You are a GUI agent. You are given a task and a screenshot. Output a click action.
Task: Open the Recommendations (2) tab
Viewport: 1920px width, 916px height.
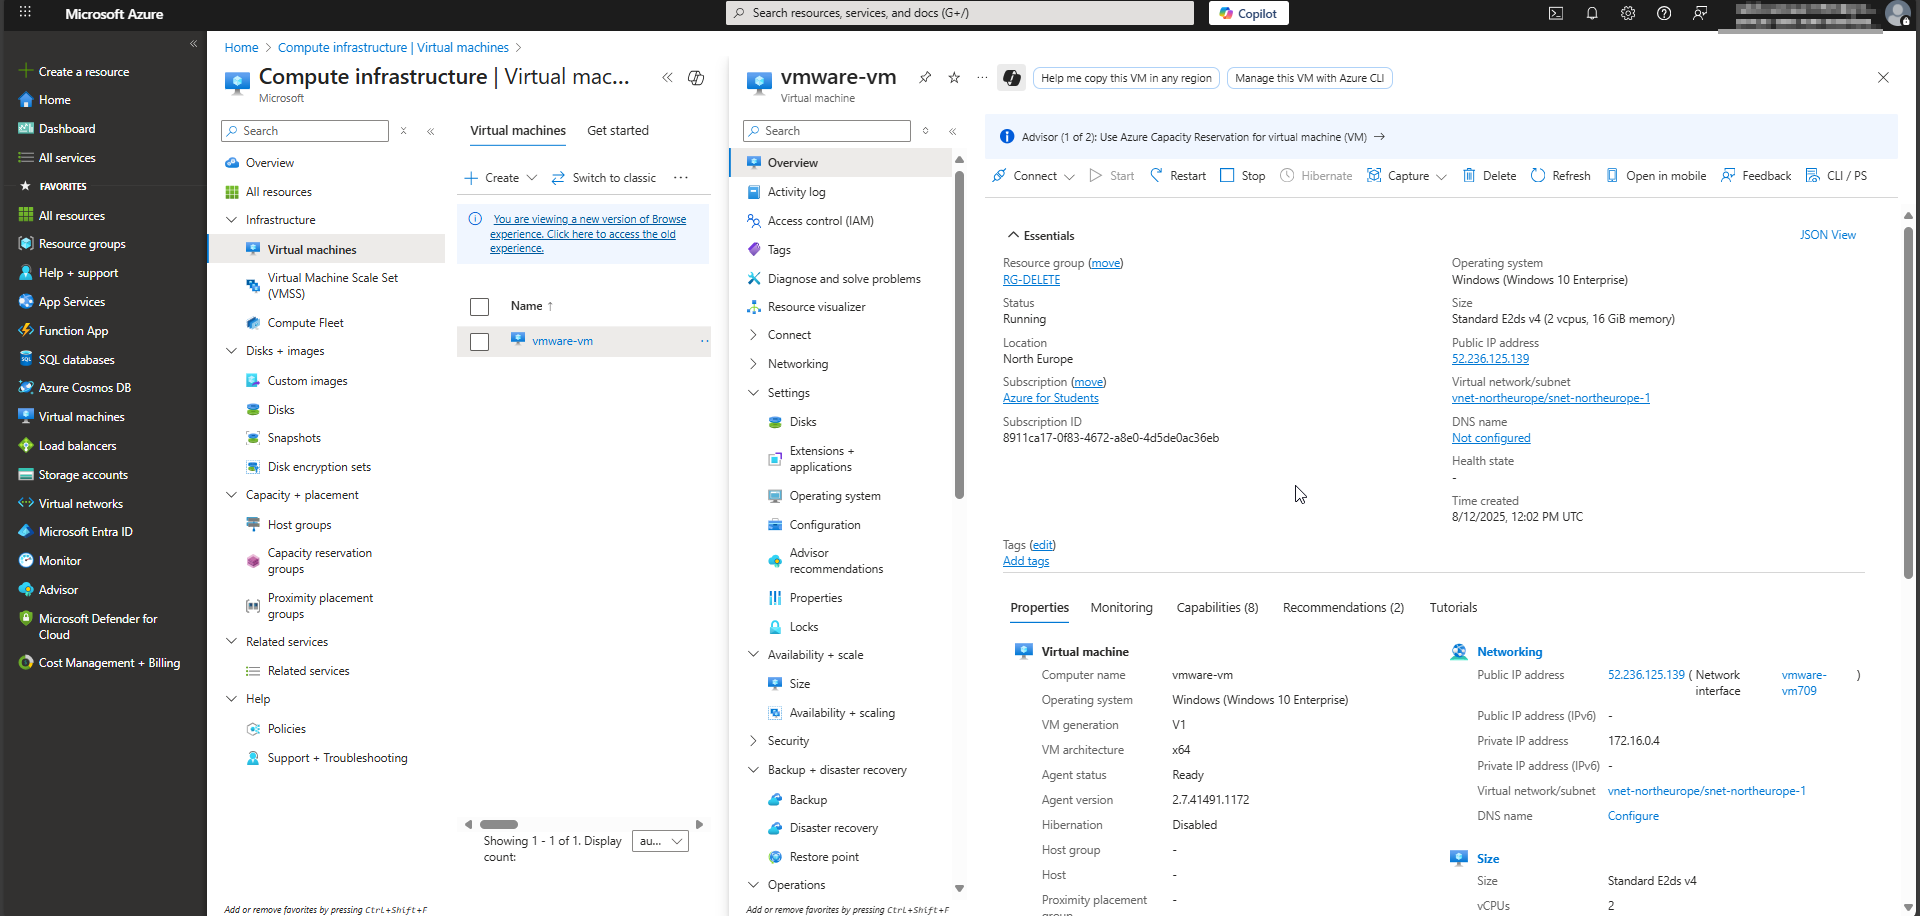pyautogui.click(x=1343, y=608)
